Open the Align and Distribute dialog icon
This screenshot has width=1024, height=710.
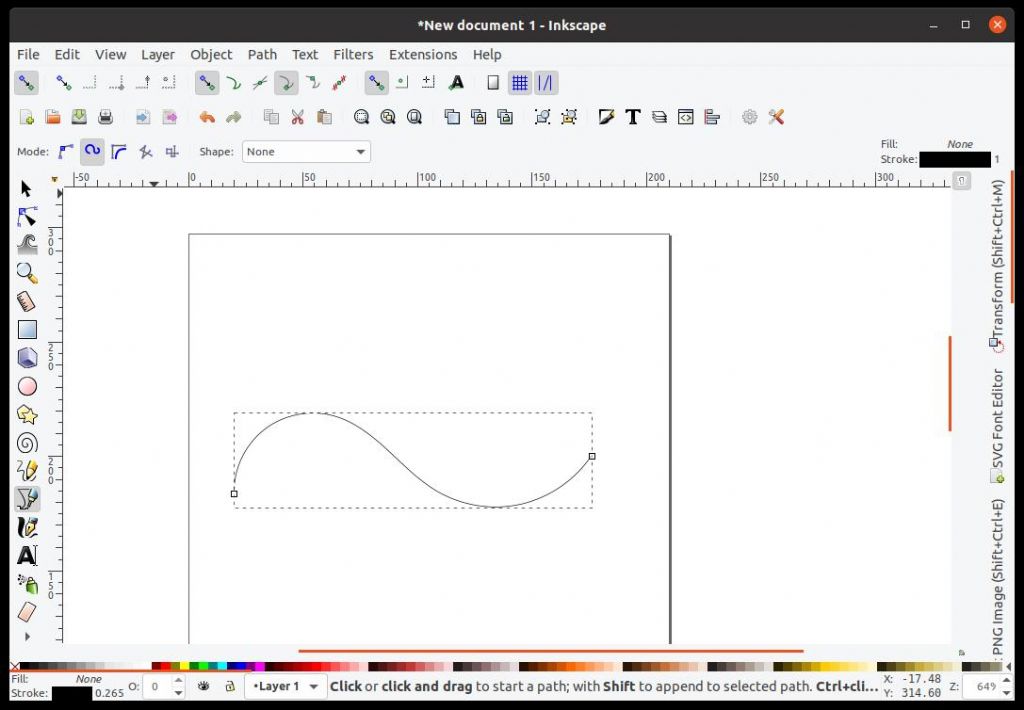[x=712, y=117]
